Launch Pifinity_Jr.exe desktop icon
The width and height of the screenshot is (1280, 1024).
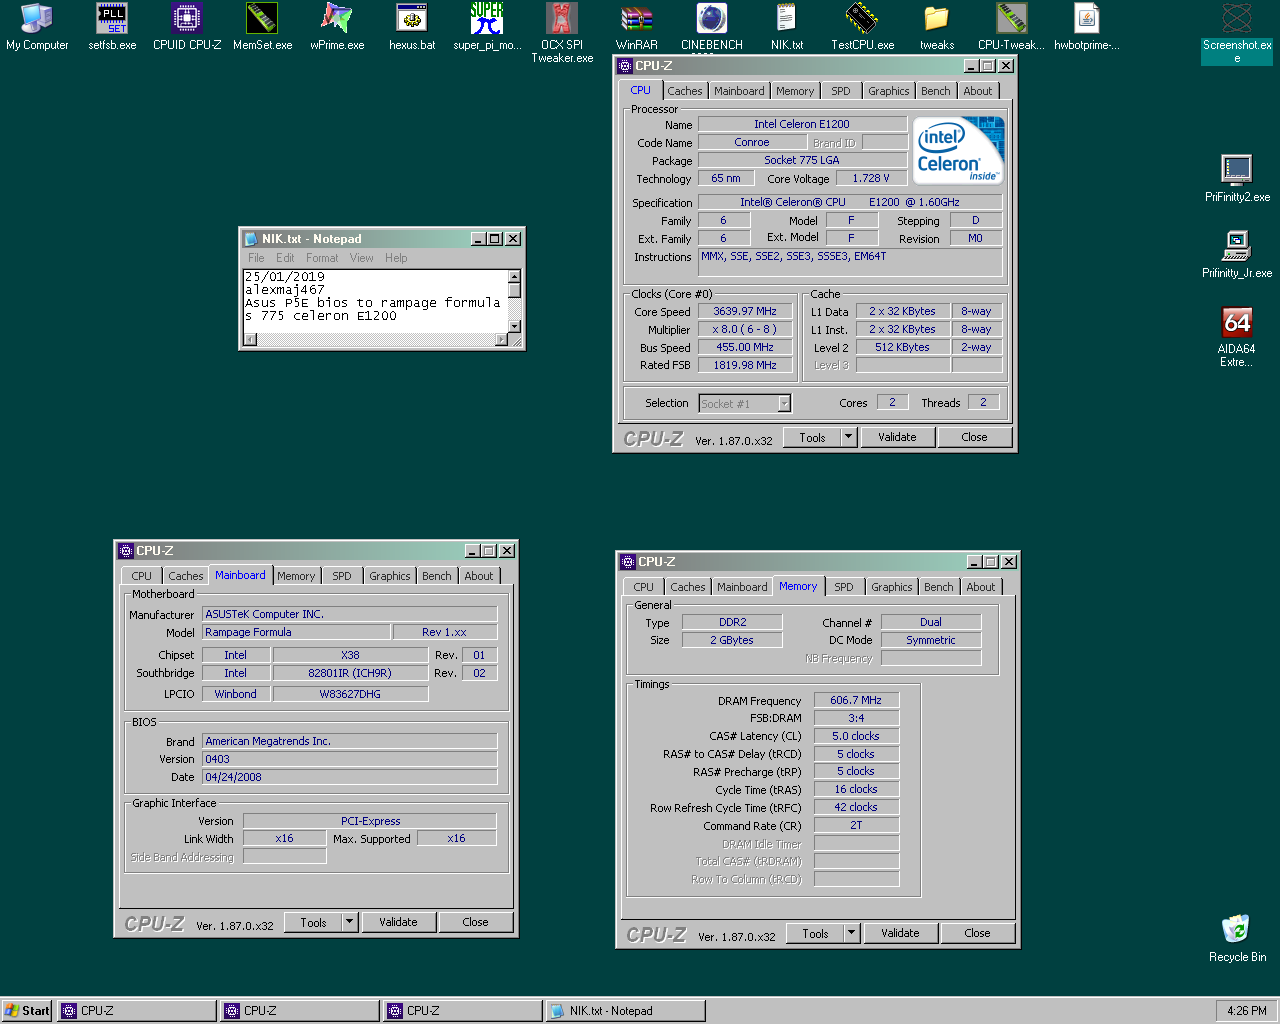click(1237, 255)
